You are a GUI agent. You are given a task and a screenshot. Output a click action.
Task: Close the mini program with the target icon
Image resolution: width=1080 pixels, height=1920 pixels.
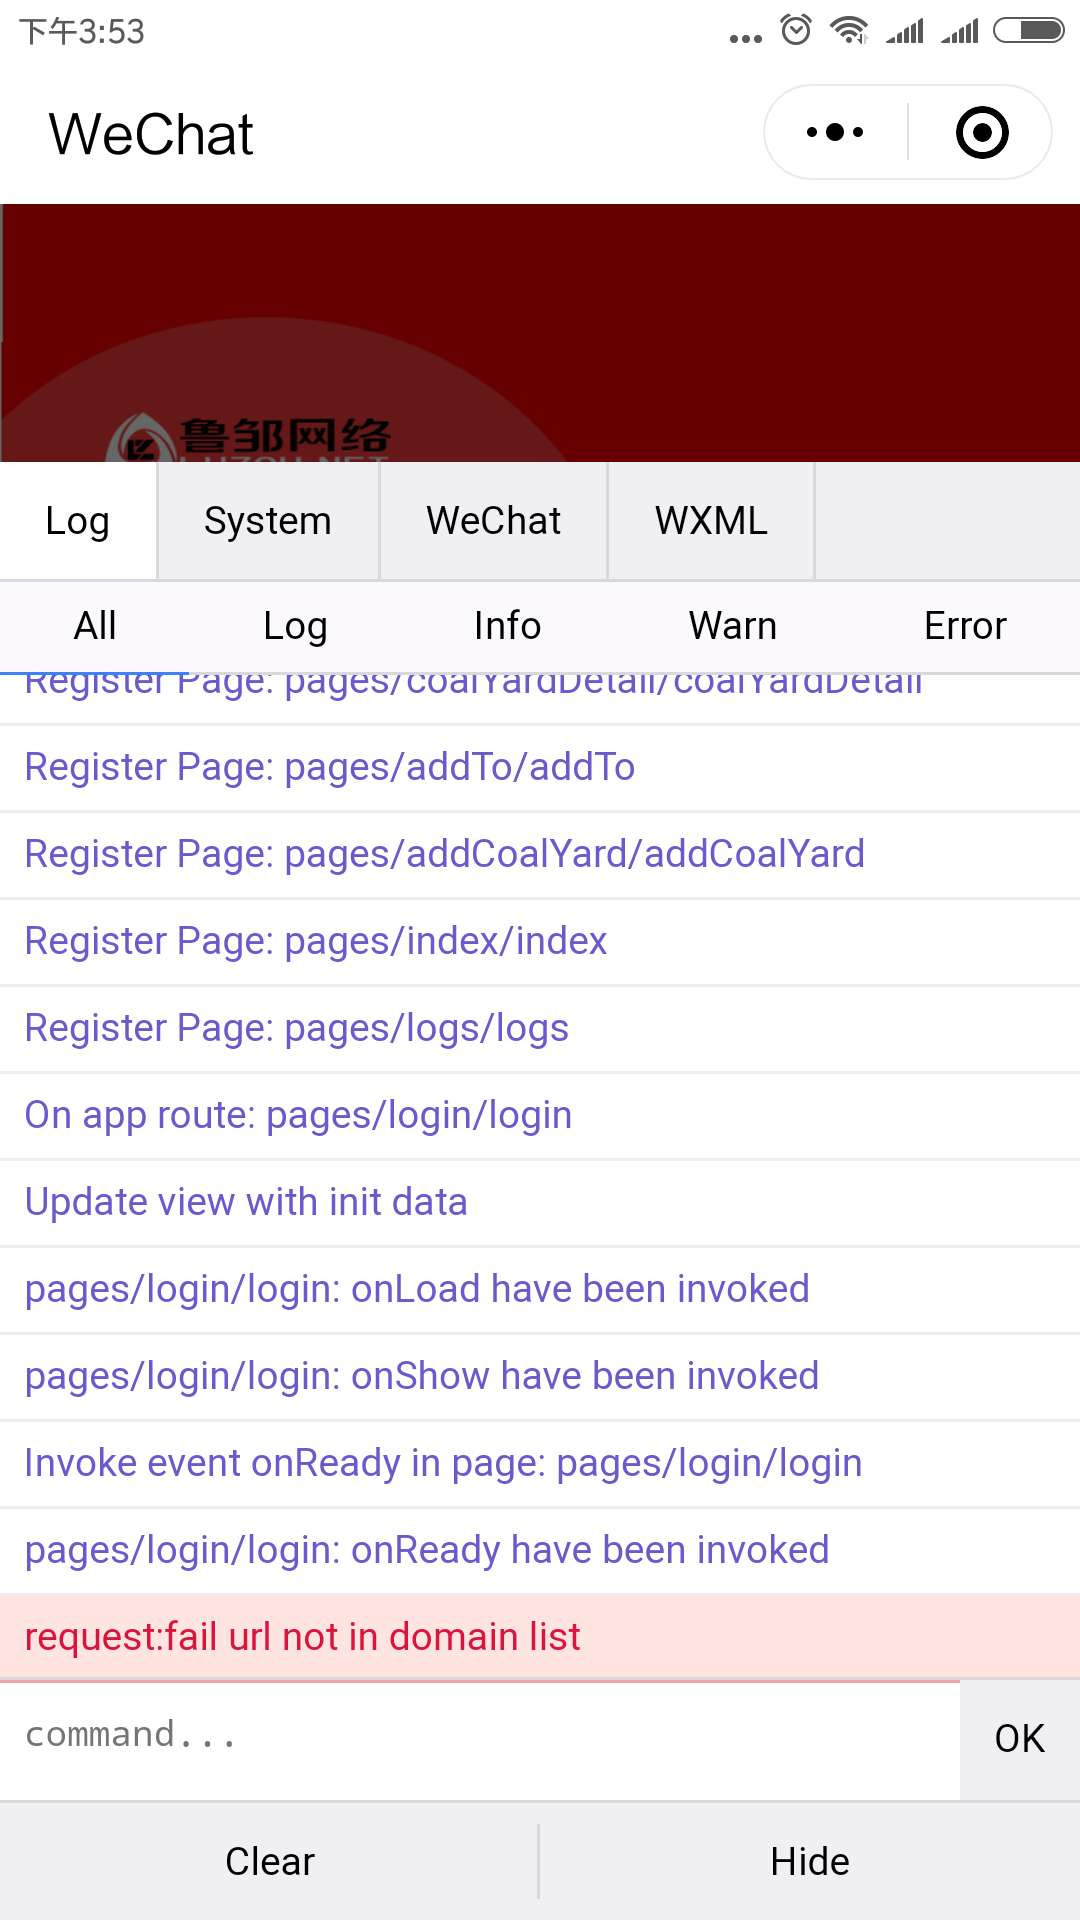pos(982,132)
